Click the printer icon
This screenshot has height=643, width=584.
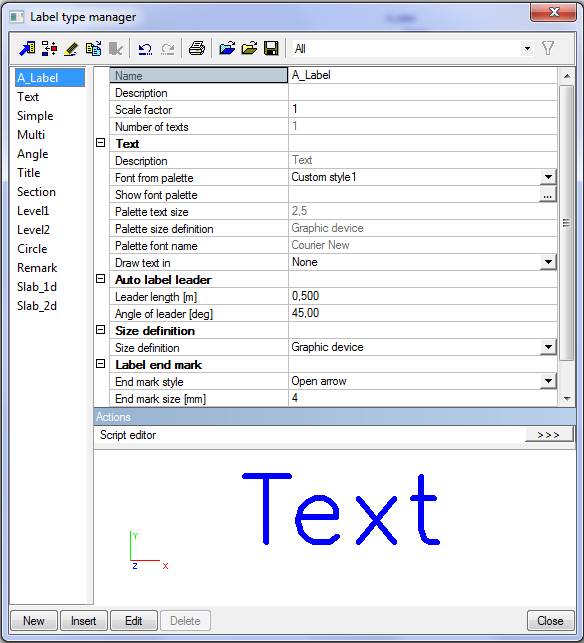point(196,49)
